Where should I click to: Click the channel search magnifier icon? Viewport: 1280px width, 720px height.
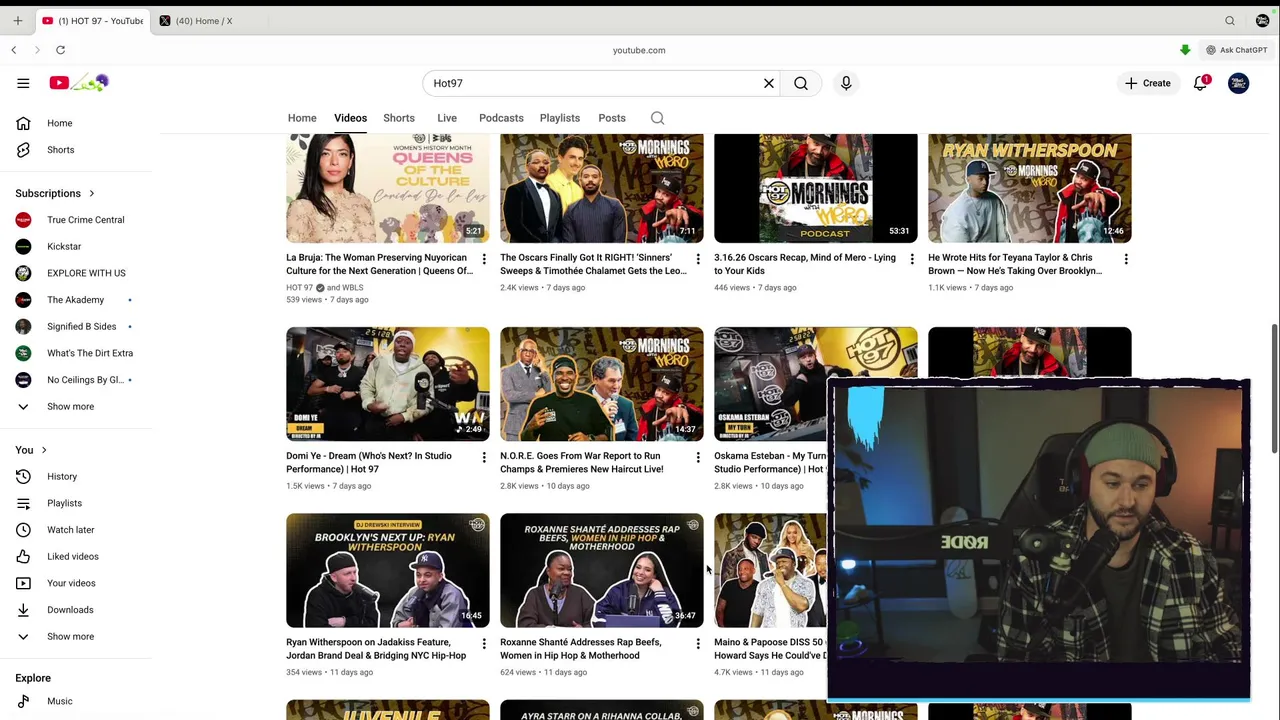click(658, 118)
